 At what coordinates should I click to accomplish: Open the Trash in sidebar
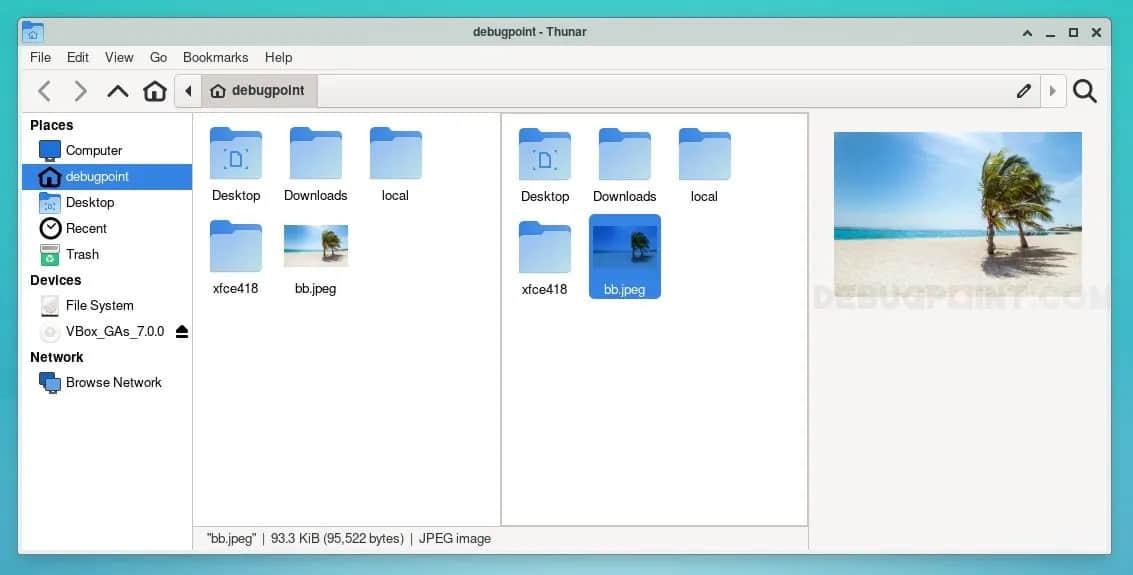click(x=82, y=254)
